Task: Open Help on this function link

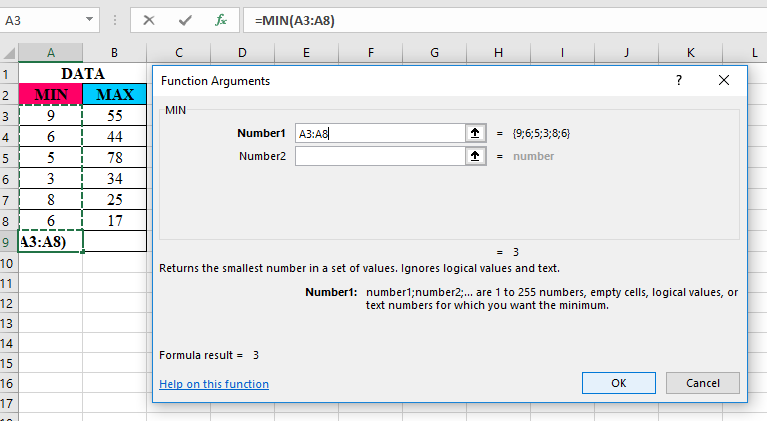Action: 214,384
